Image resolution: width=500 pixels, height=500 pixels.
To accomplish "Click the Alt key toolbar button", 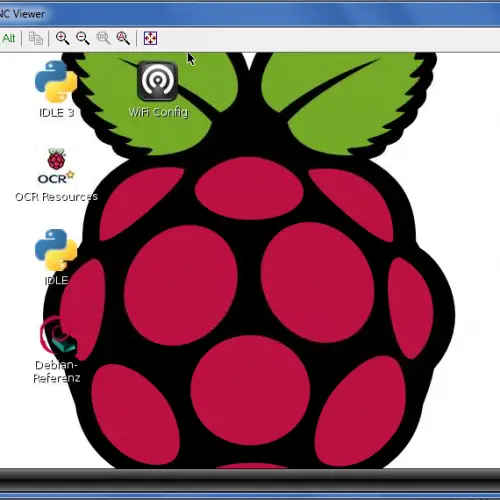I will pos(8,38).
